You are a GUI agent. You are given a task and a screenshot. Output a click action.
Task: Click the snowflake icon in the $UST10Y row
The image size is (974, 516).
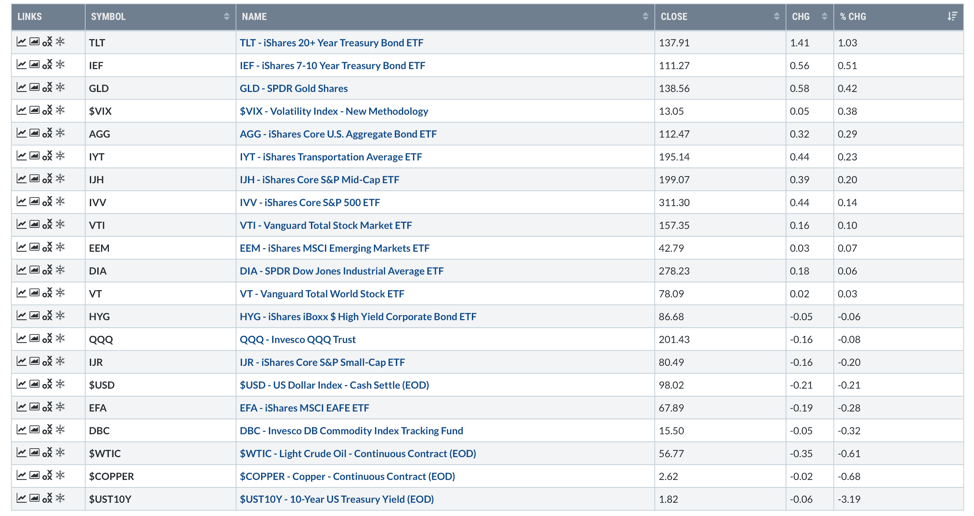(x=60, y=498)
